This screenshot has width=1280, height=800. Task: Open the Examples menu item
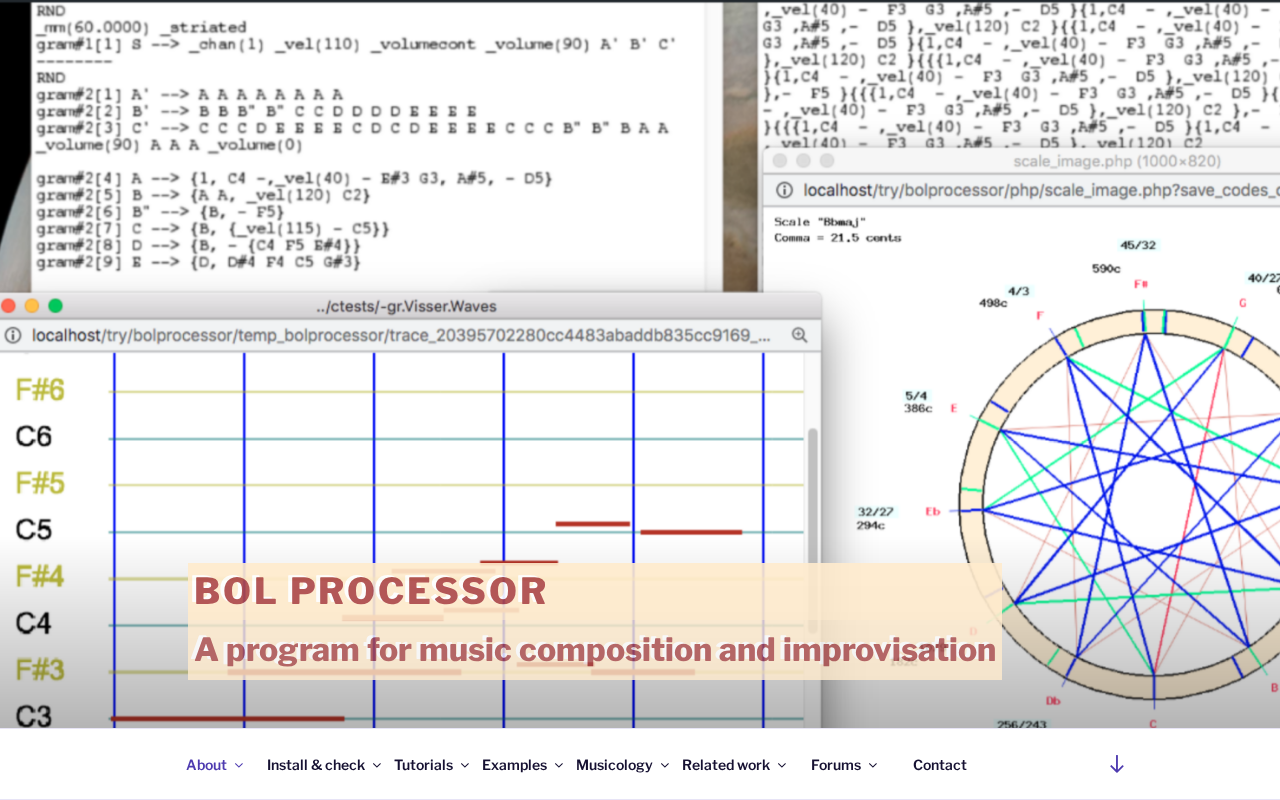pos(514,765)
